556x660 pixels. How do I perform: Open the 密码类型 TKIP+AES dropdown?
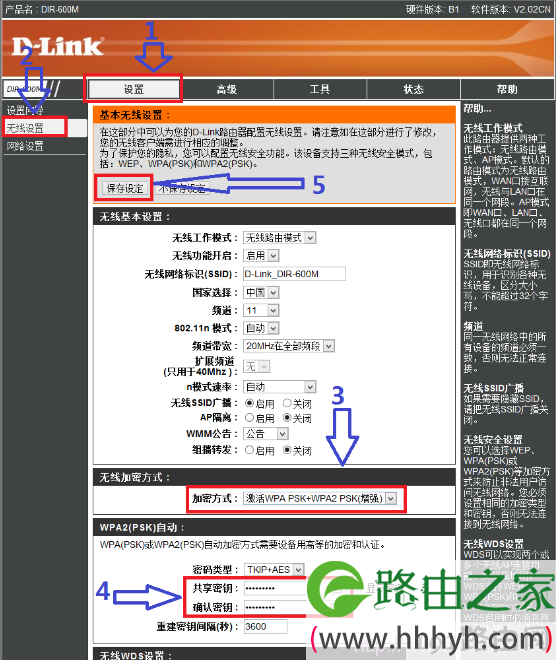(x=274, y=570)
